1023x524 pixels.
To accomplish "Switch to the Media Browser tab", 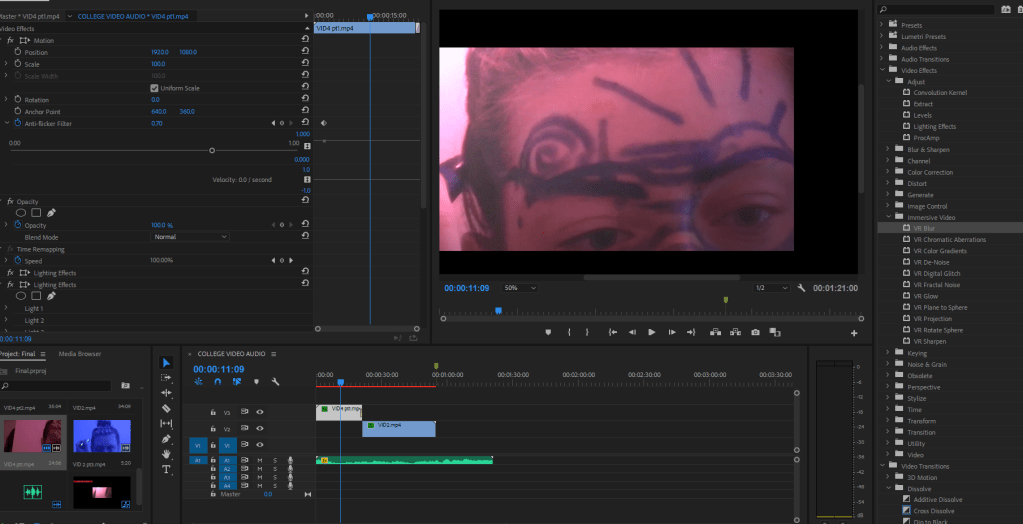I will [79, 354].
